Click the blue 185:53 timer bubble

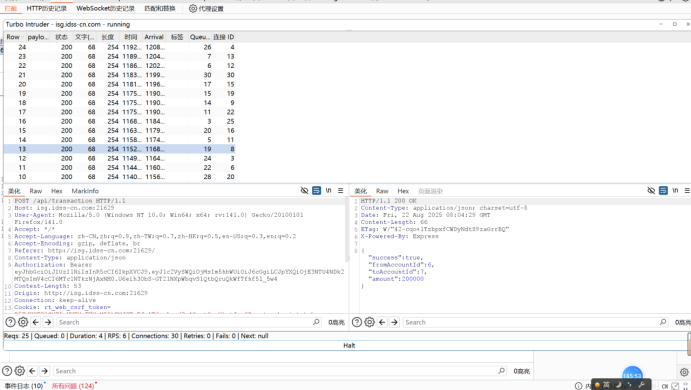632,375
